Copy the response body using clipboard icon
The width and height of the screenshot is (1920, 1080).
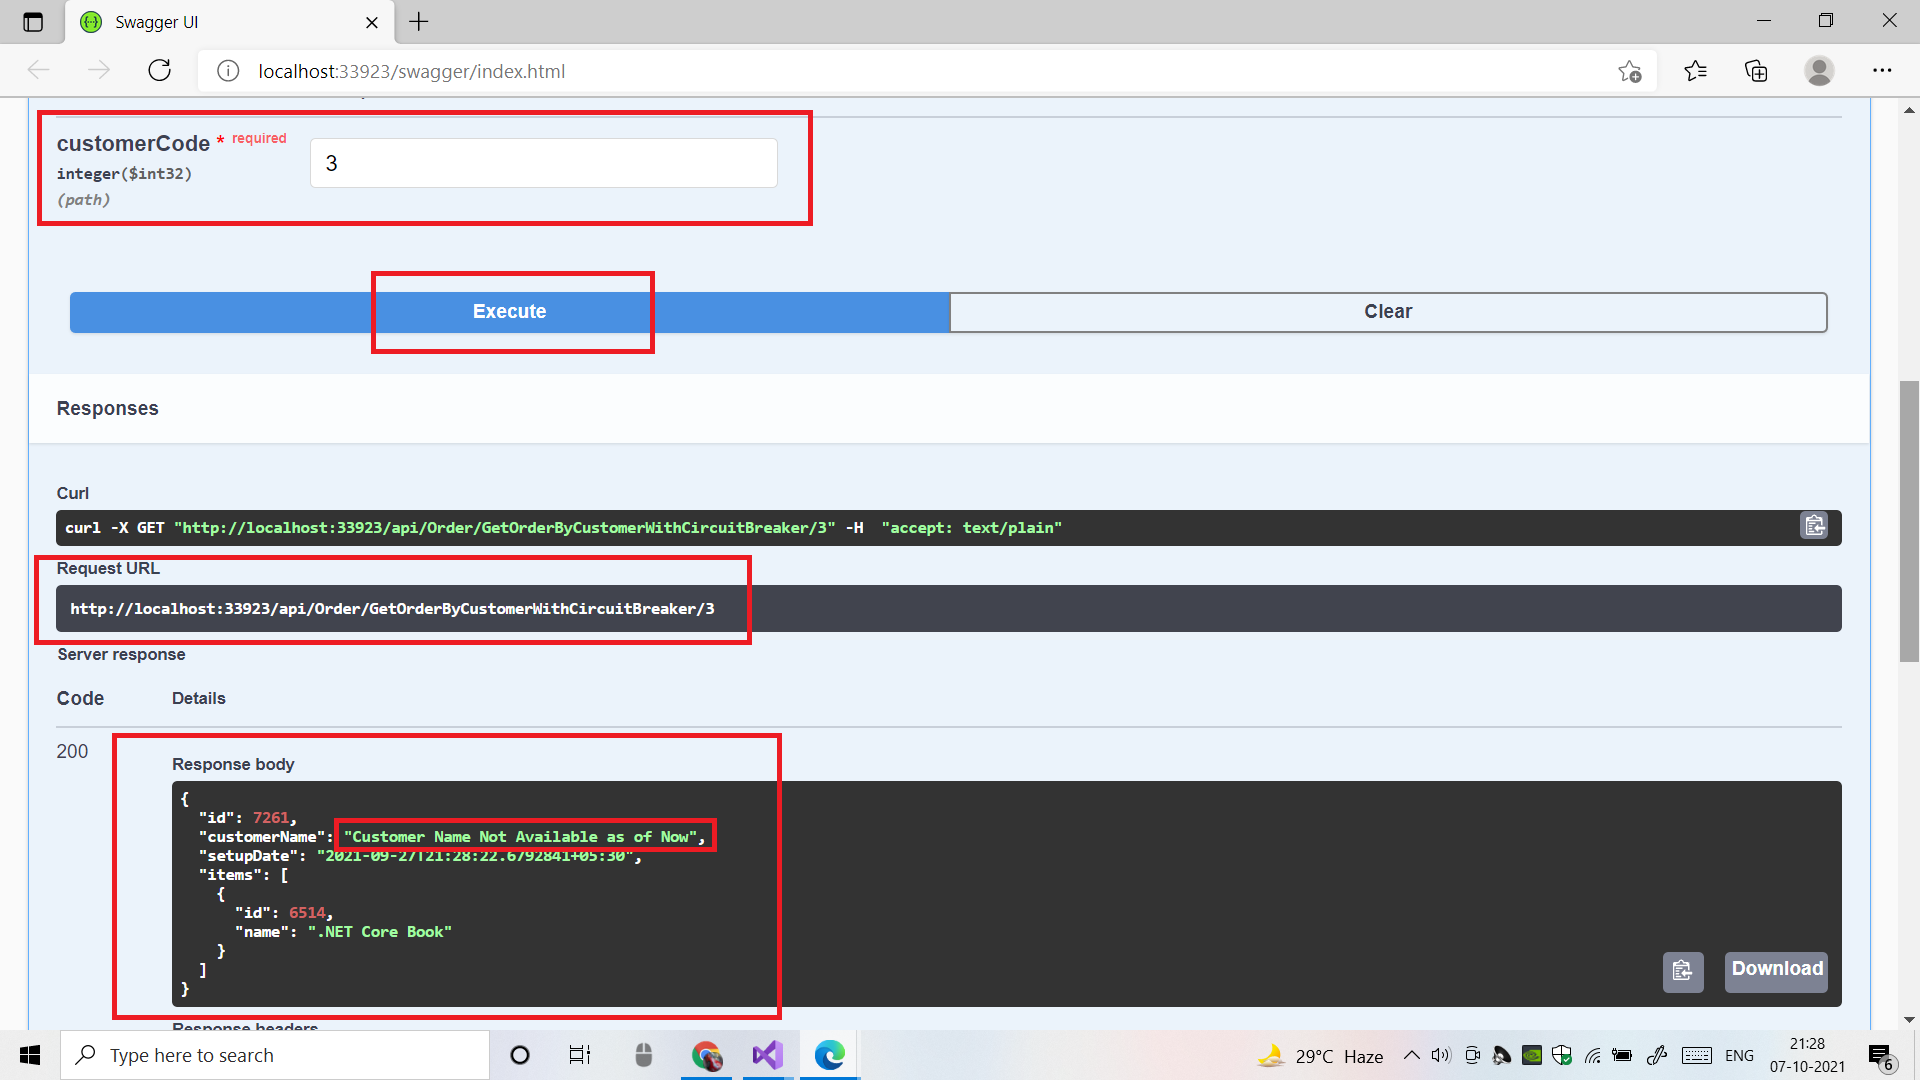[x=1683, y=972]
